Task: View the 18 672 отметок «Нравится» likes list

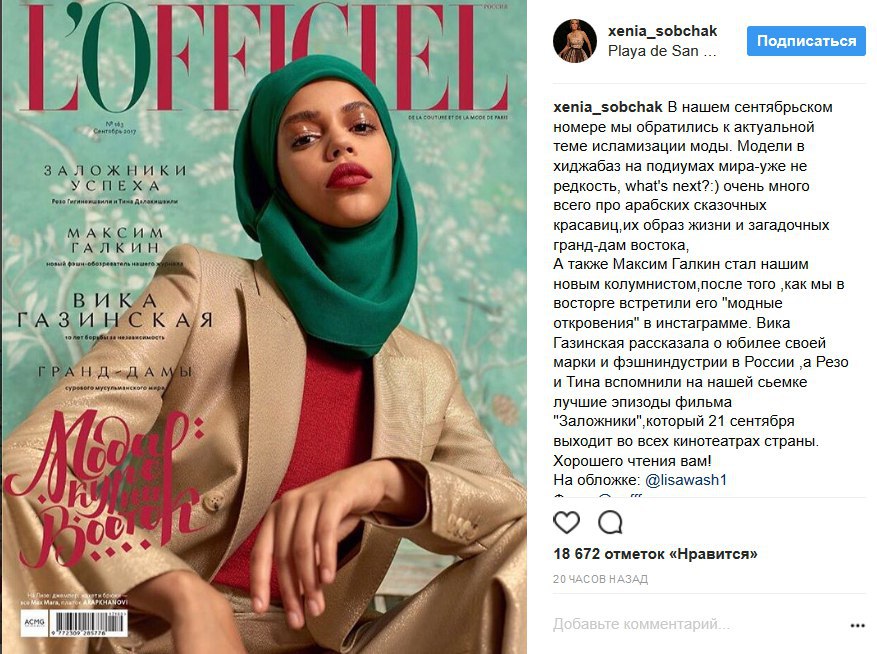Action: pyautogui.click(x=655, y=554)
